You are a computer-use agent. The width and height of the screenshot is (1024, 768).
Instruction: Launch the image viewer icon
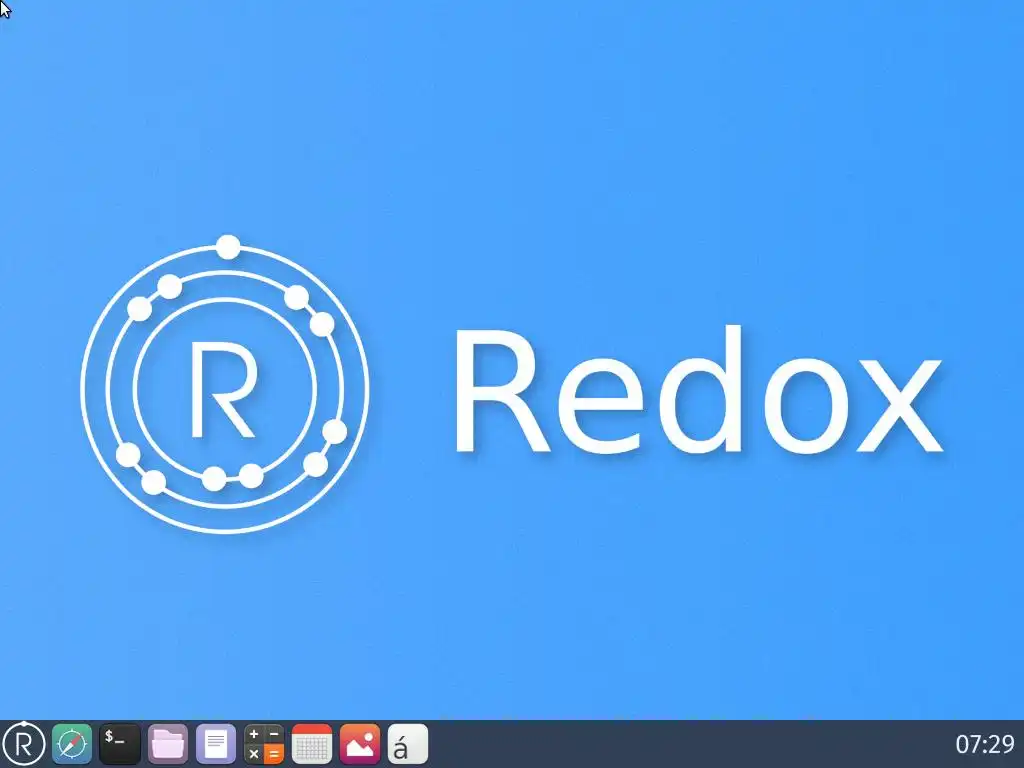(x=360, y=744)
